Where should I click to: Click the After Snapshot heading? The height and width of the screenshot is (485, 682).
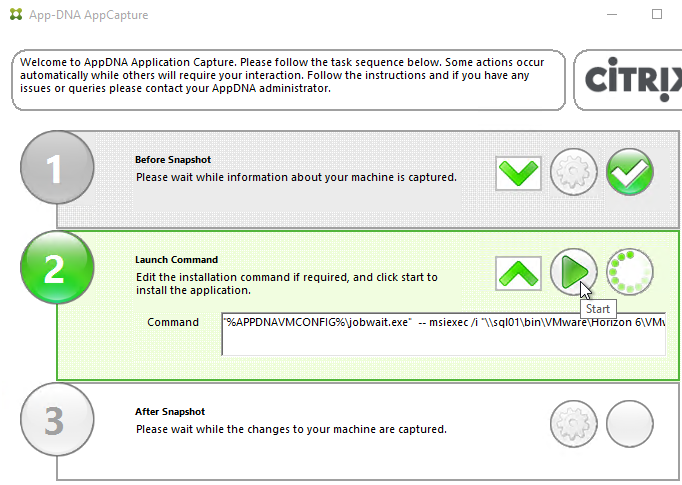170,411
